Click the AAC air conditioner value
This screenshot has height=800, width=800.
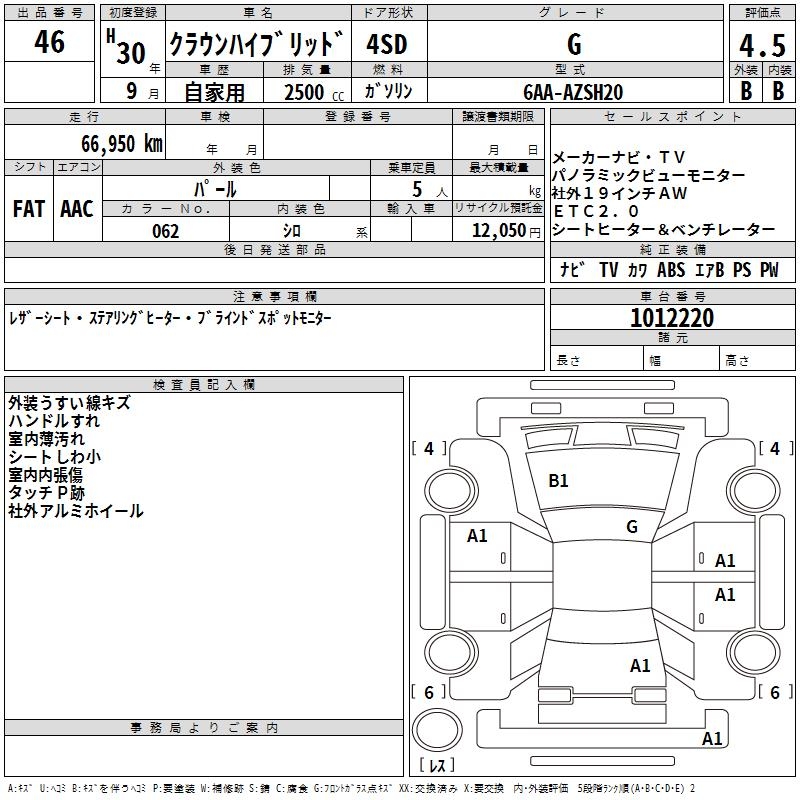[x=77, y=209]
